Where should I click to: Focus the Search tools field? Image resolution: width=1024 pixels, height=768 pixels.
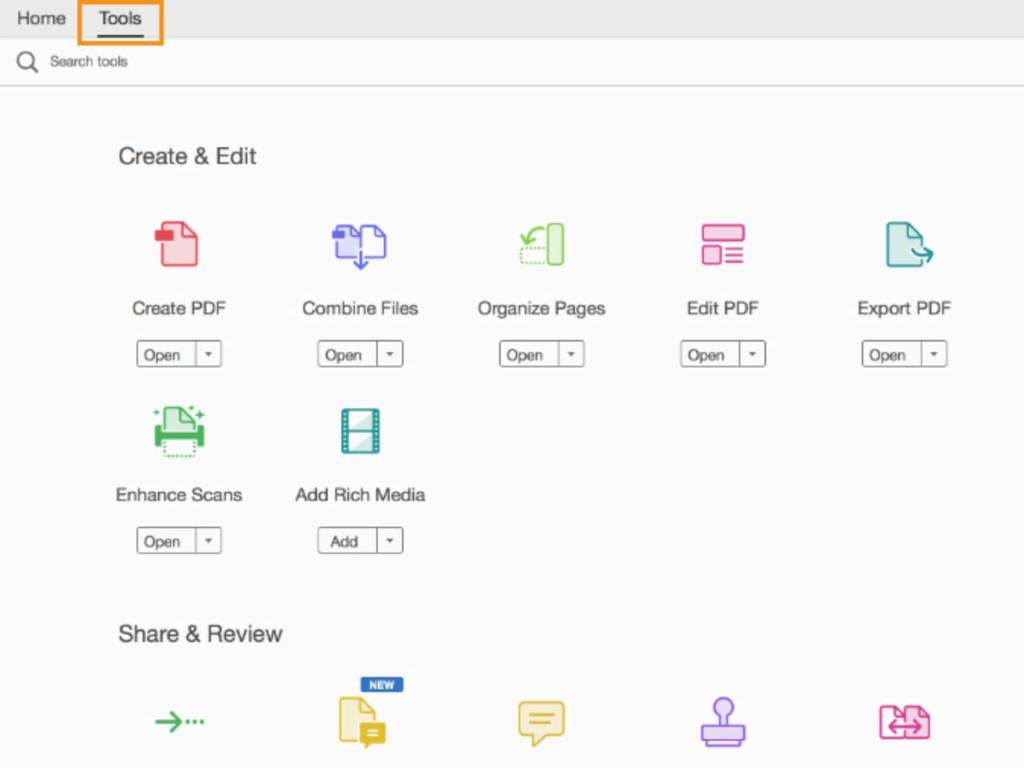[89, 62]
